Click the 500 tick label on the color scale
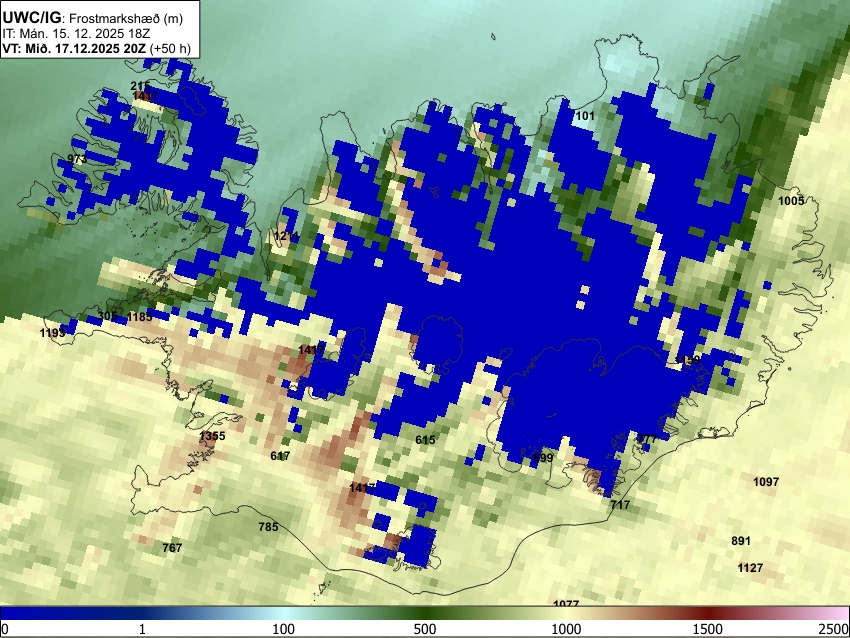The image size is (850, 638). pyautogui.click(x=425, y=629)
